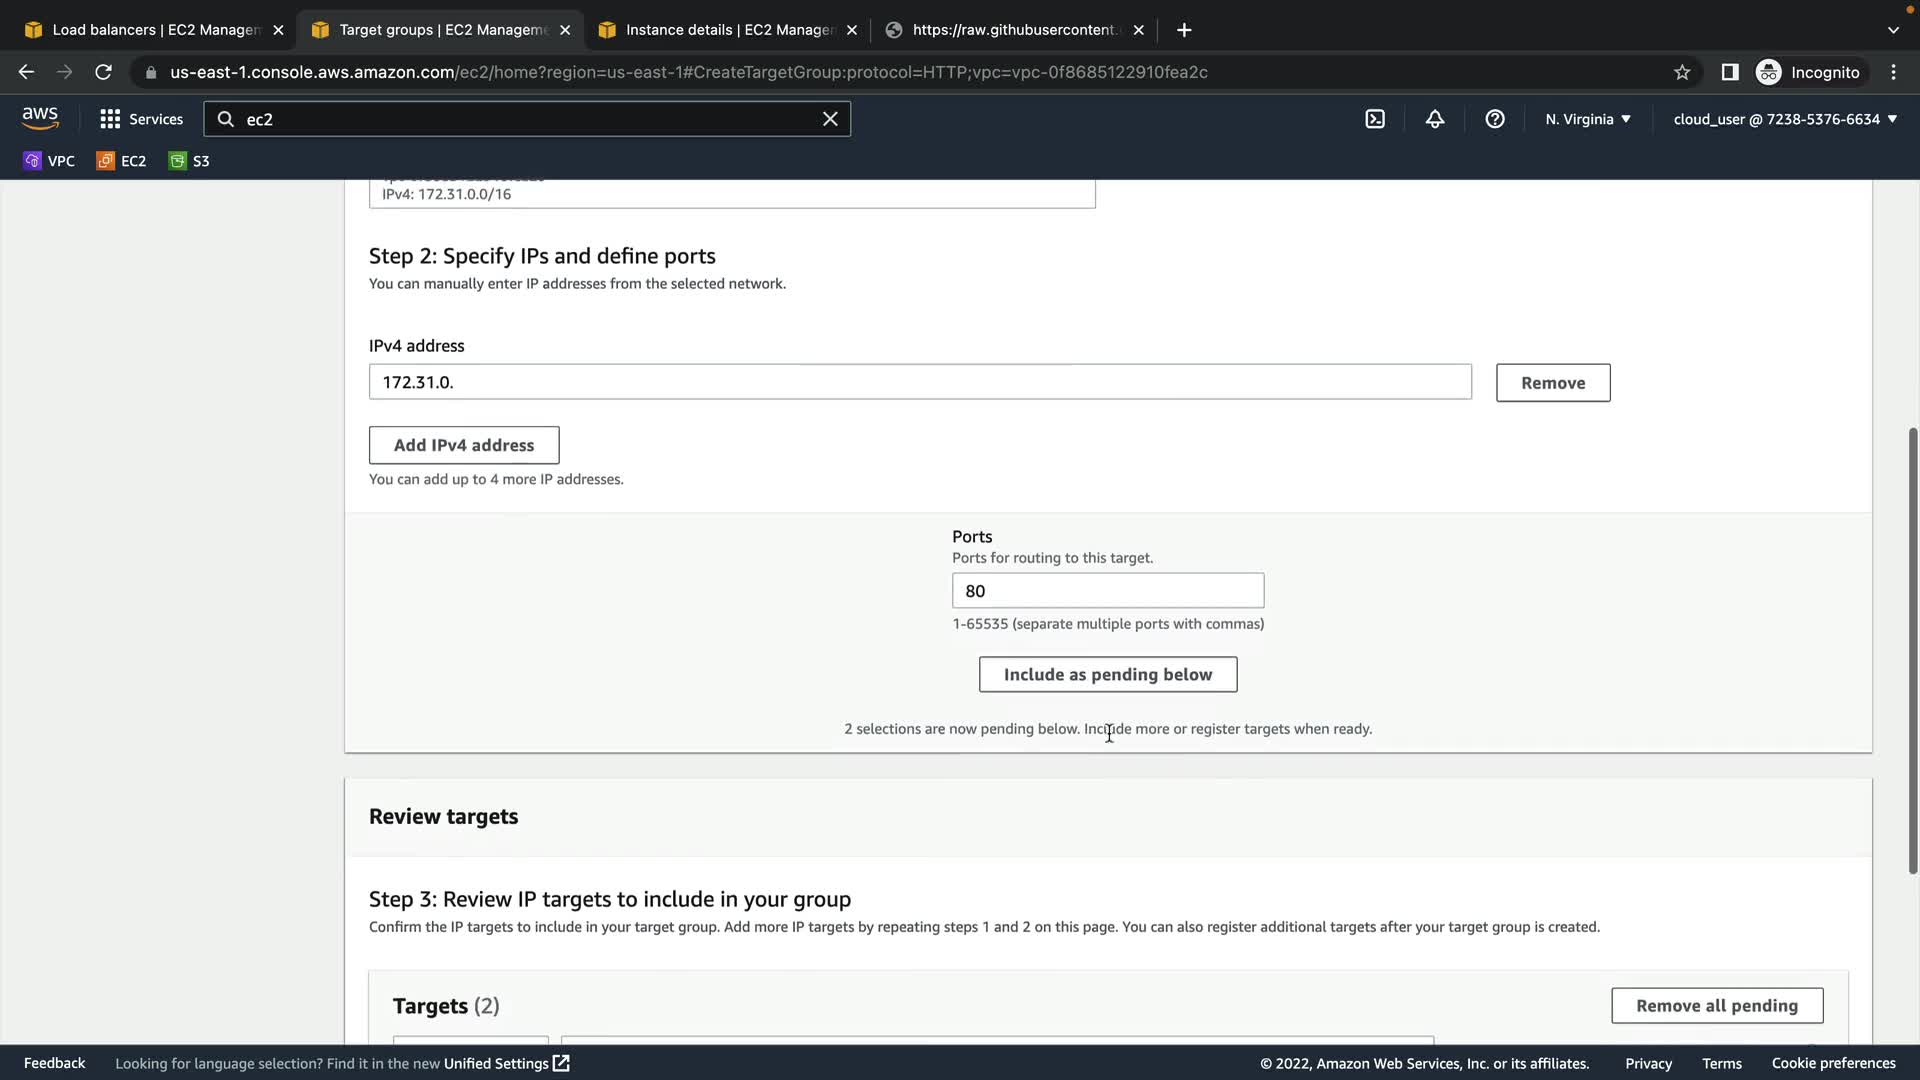This screenshot has height=1080, width=1920.
Task: Clear the search box with X
Action: pyautogui.click(x=830, y=119)
